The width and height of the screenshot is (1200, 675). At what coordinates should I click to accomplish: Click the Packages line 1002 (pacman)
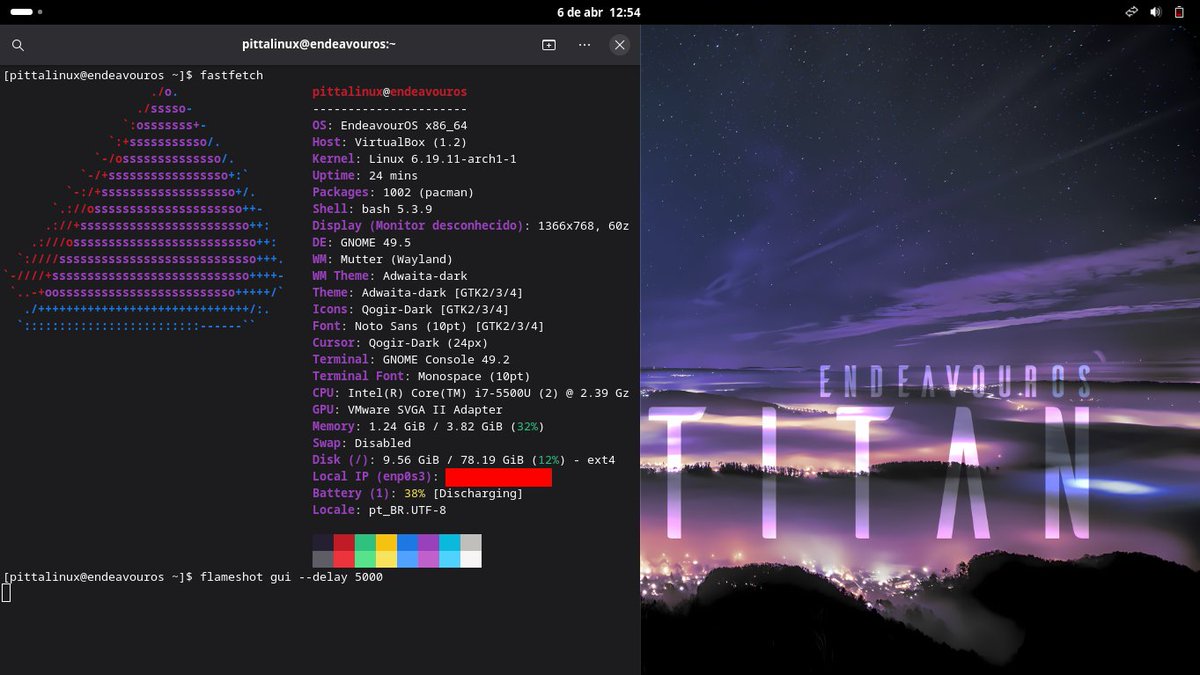point(393,192)
